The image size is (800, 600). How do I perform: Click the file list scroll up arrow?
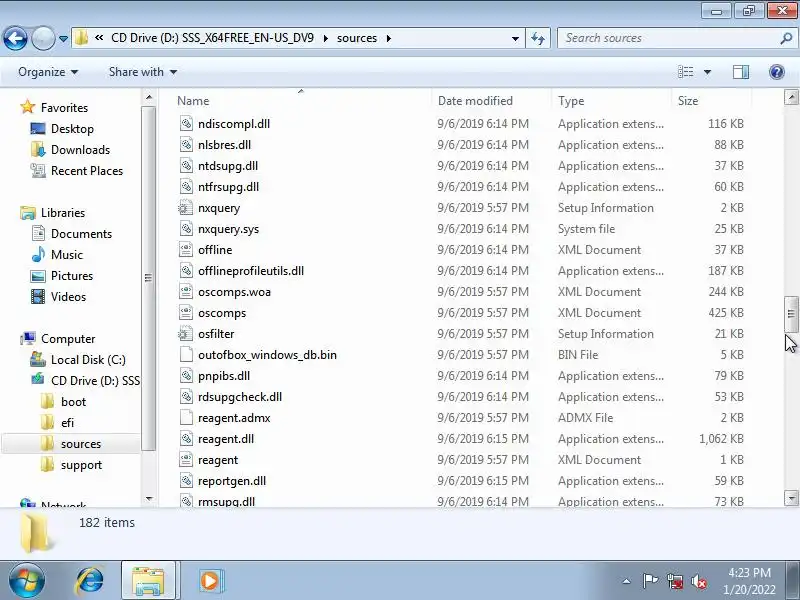tap(791, 97)
